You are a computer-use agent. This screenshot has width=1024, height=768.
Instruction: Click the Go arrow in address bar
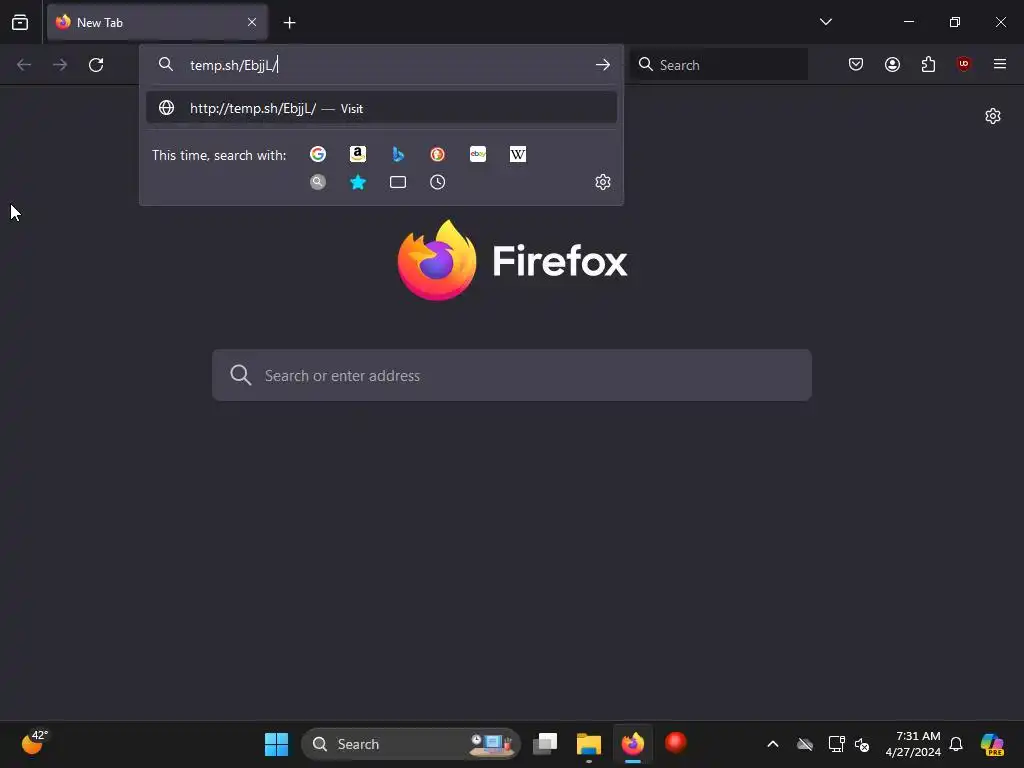click(603, 65)
